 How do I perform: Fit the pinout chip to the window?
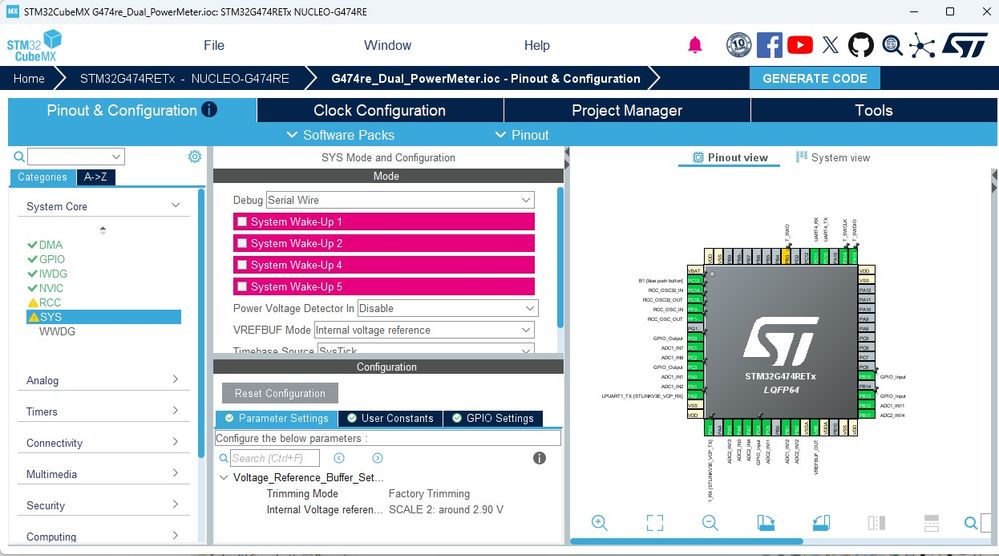(654, 523)
